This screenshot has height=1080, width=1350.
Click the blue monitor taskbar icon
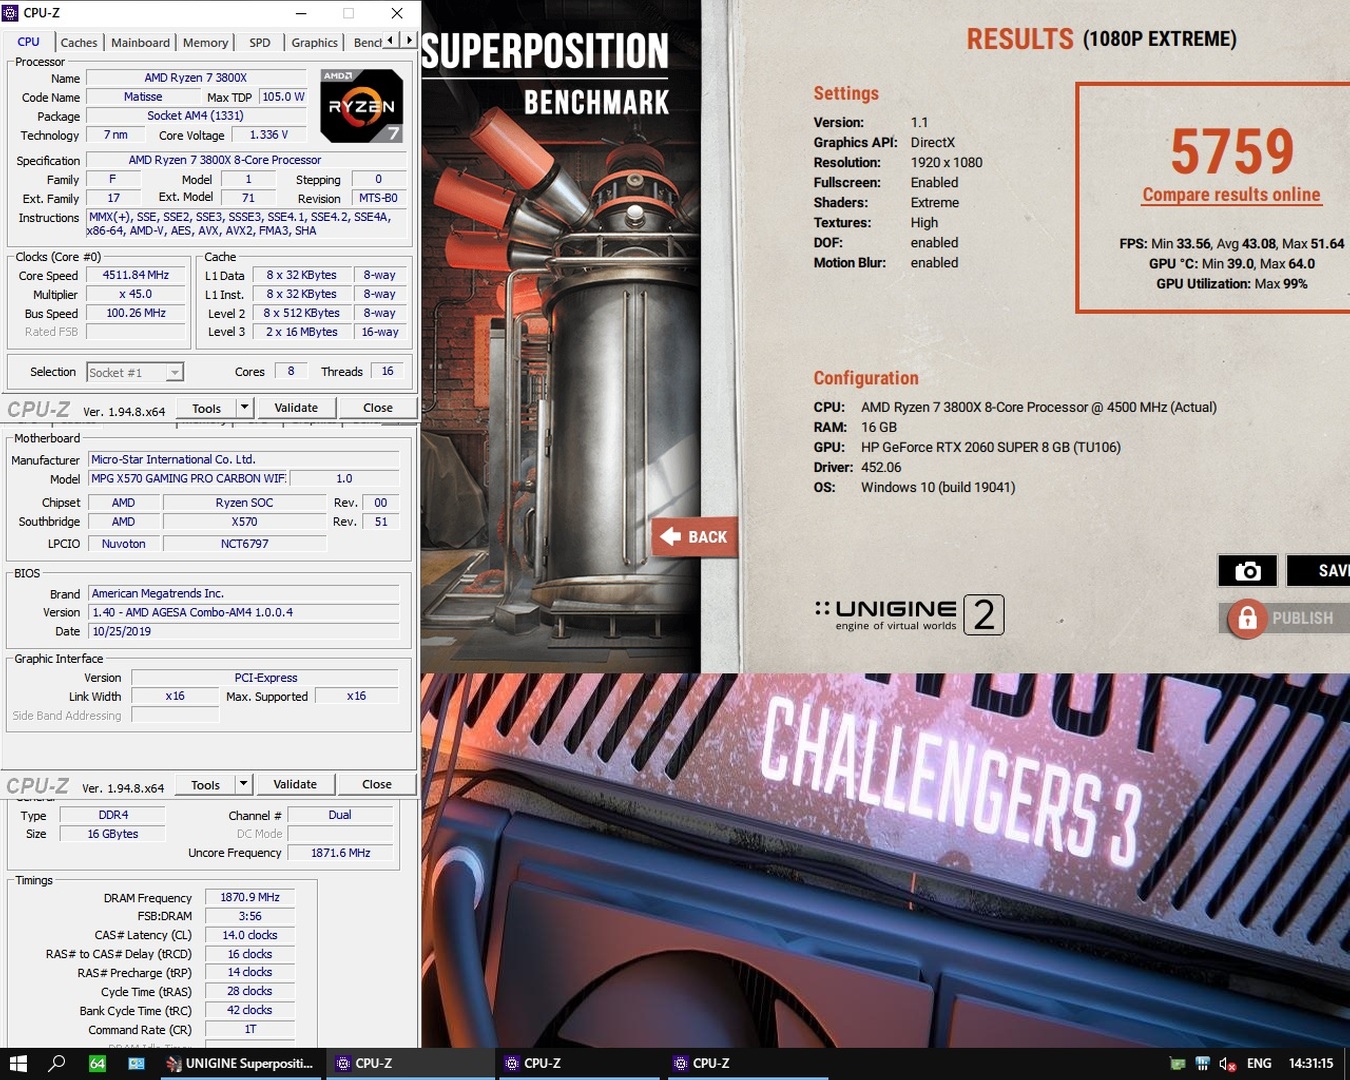136,1063
